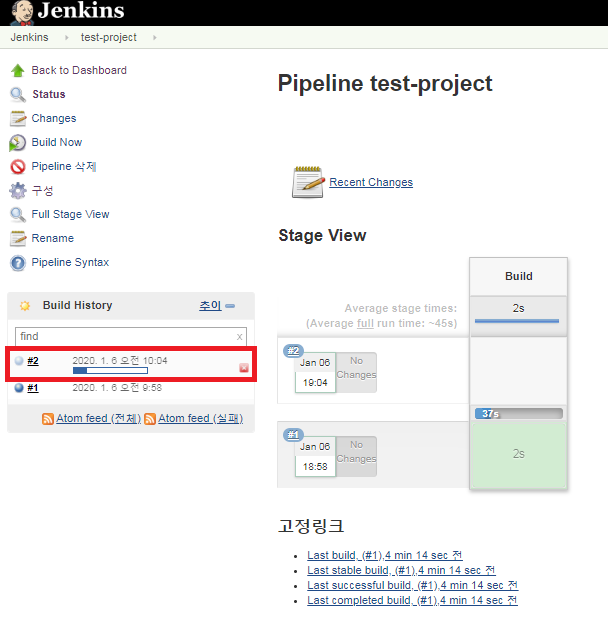Open Last successful build (#1) permalink
The width and height of the screenshot is (608, 623).
coord(412,585)
